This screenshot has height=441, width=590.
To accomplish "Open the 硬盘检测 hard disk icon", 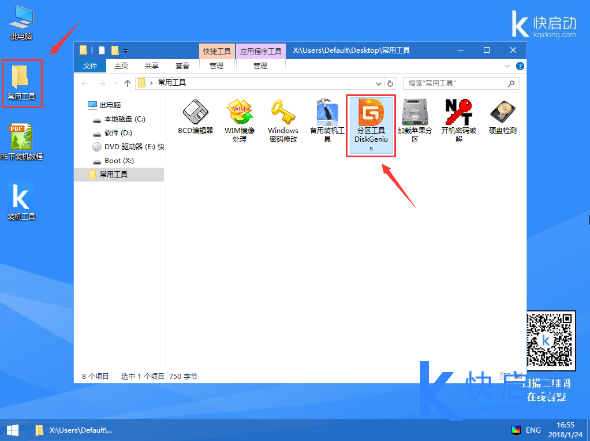I will [x=503, y=116].
